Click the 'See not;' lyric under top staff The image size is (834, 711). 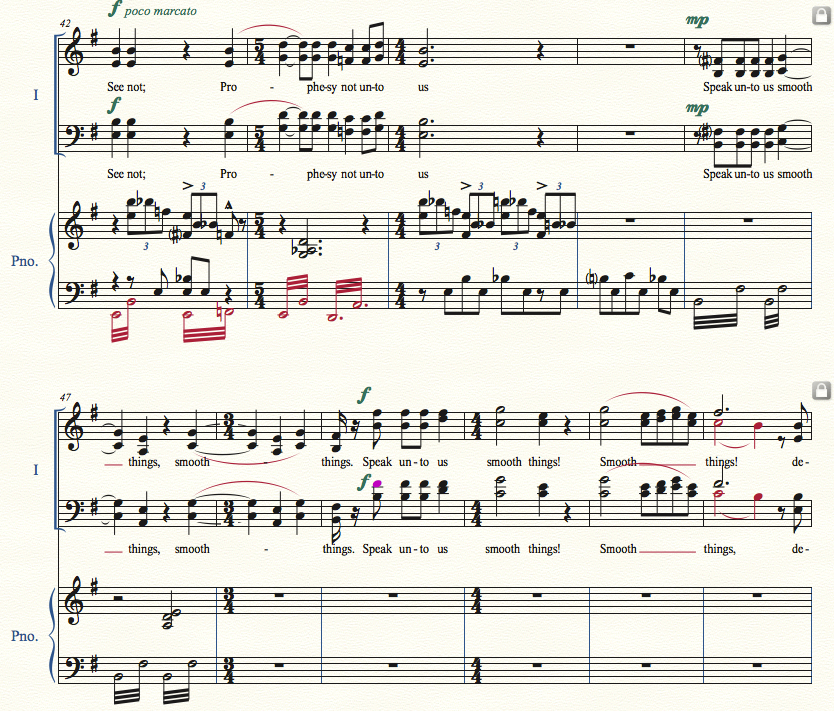[x=126, y=87]
